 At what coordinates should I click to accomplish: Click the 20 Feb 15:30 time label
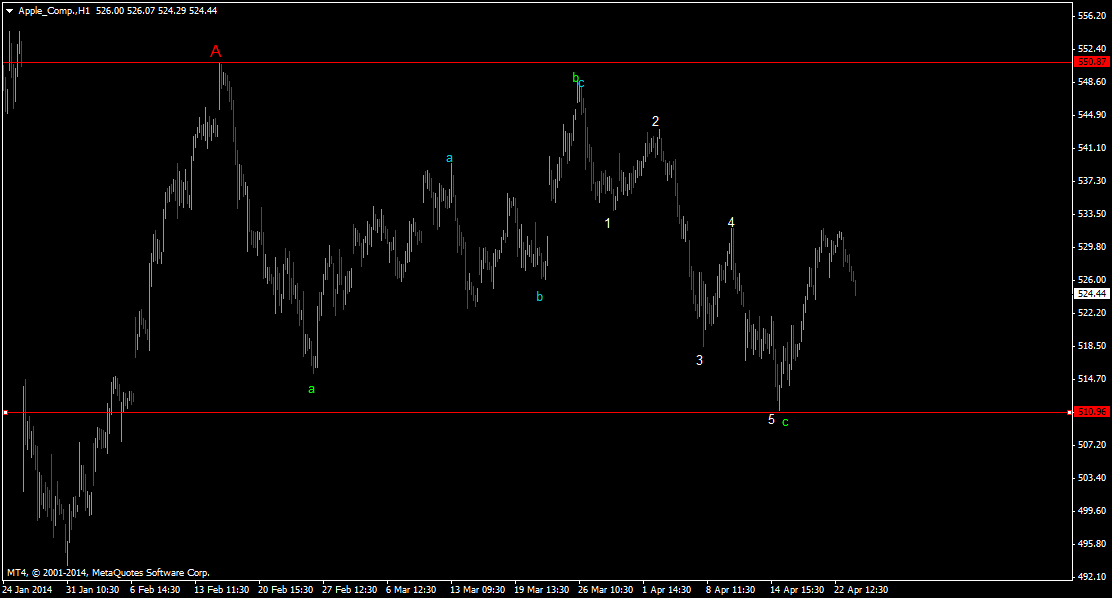(x=286, y=589)
